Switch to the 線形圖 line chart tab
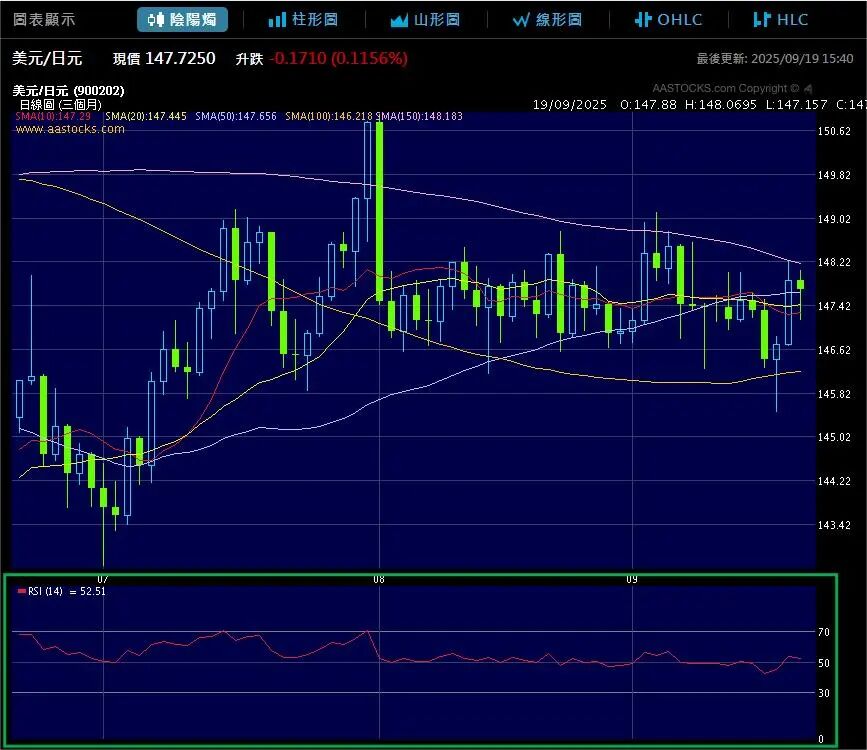The image size is (867, 750). pos(547,20)
